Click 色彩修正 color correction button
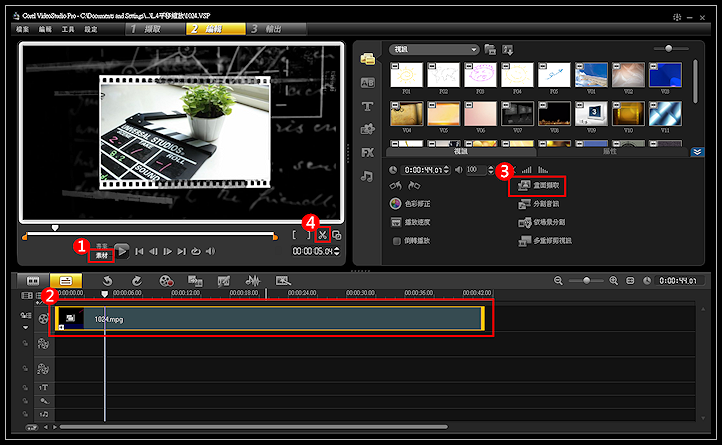 point(409,203)
